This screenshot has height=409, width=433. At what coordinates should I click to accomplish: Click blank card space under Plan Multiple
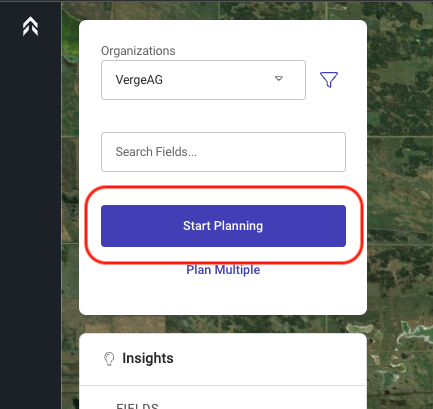point(223,297)
